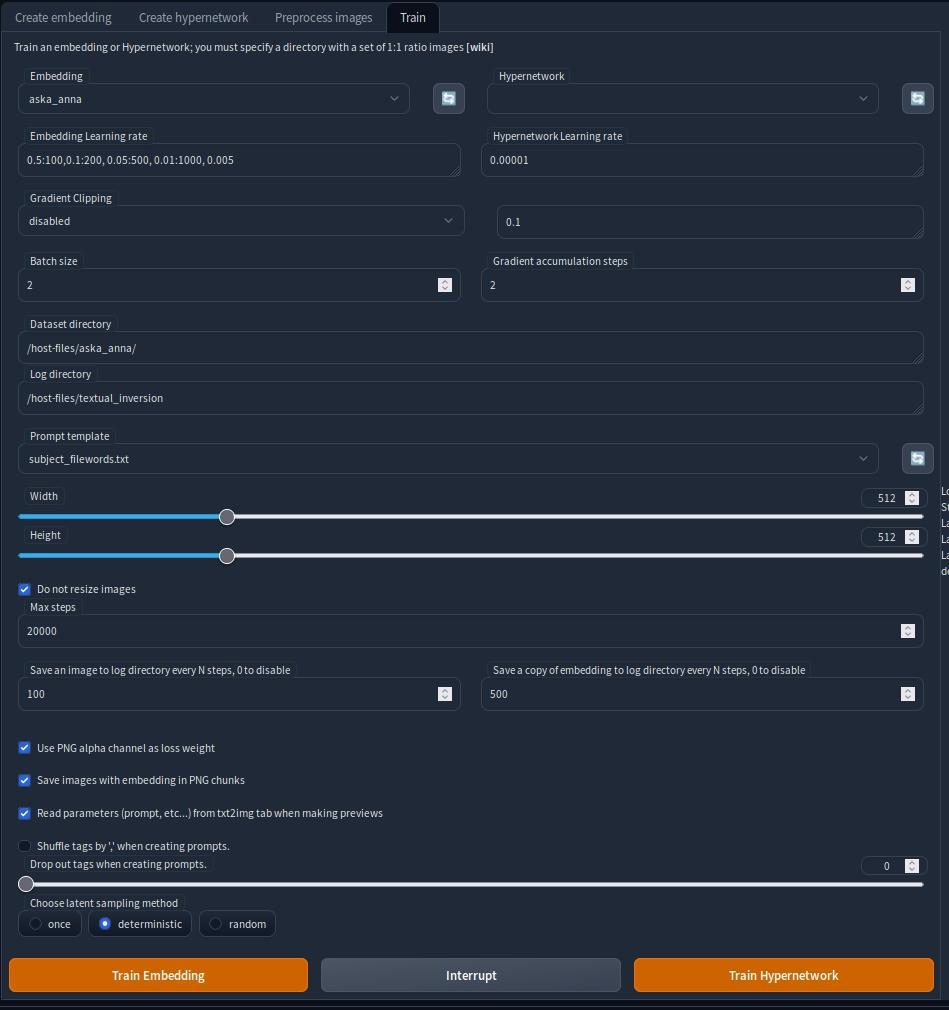Click the Drop out tags value stepper

click(912, 866)
